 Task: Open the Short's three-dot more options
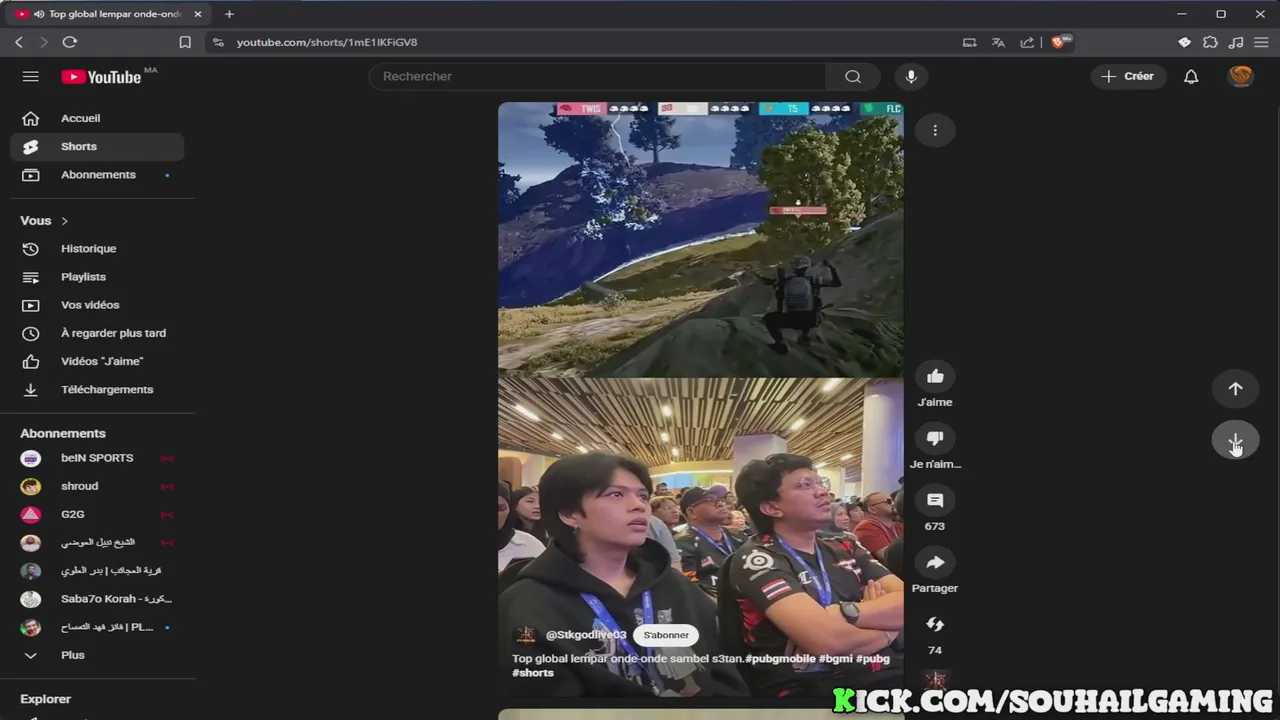point(935,130)
